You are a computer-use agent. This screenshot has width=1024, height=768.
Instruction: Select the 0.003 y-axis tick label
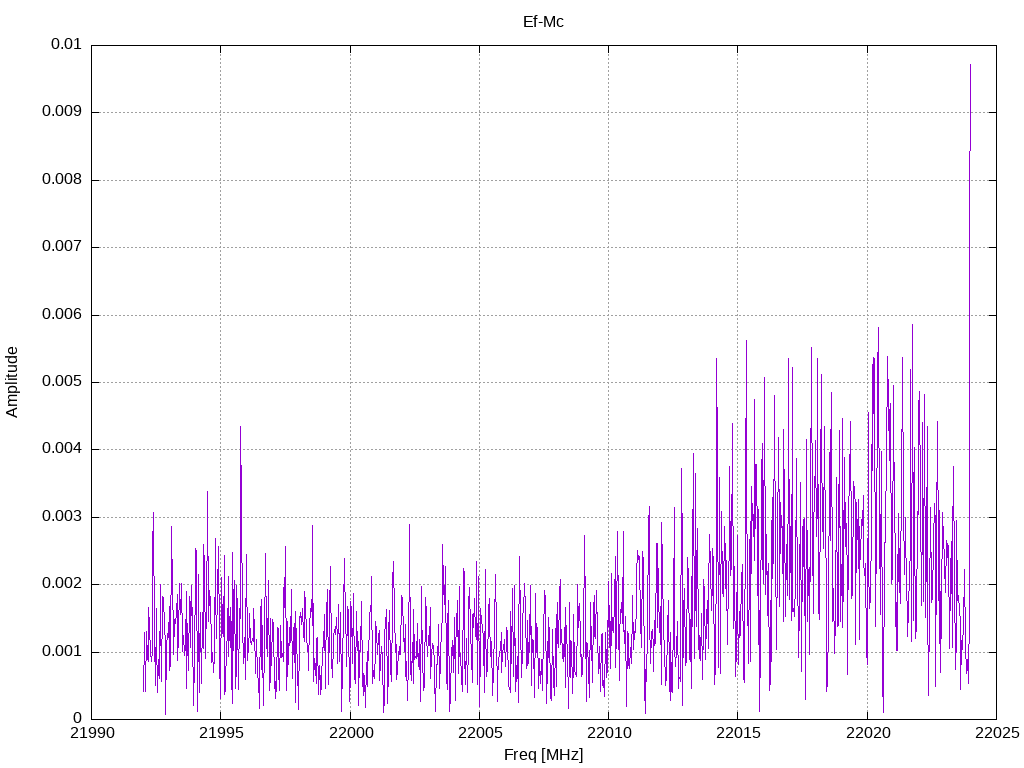click(61, 517)
